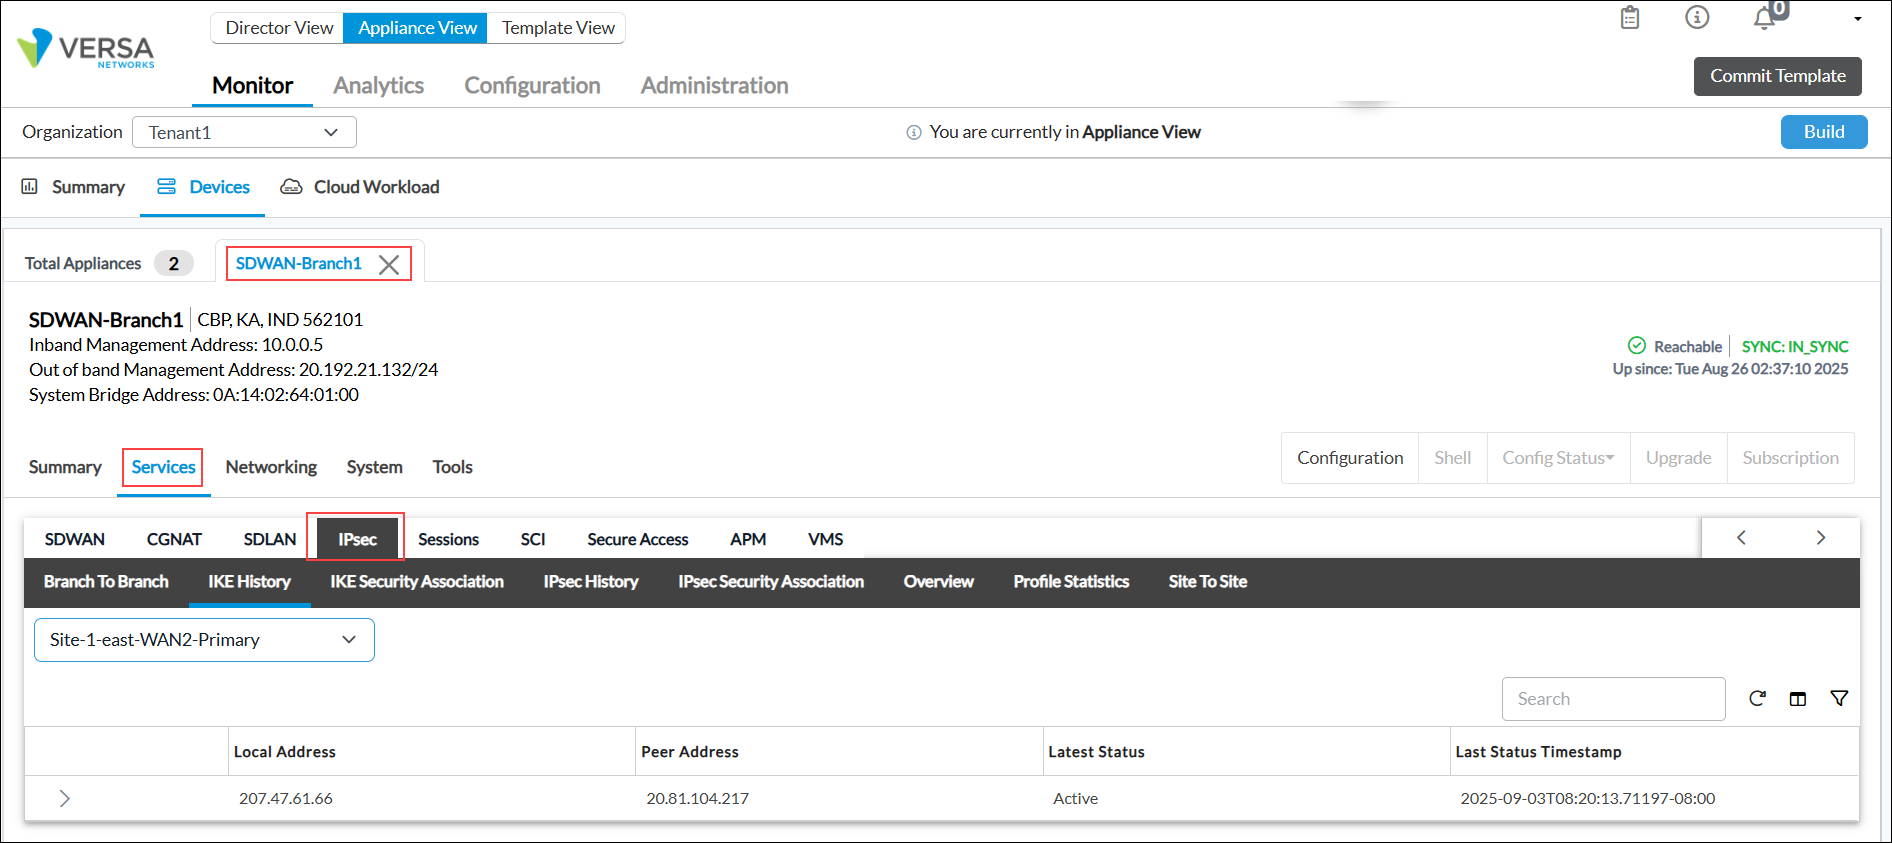Viewport: 1892px width, 843px height.
Task: Show more service tabs with right arrow
Action: click(1821, 538)
